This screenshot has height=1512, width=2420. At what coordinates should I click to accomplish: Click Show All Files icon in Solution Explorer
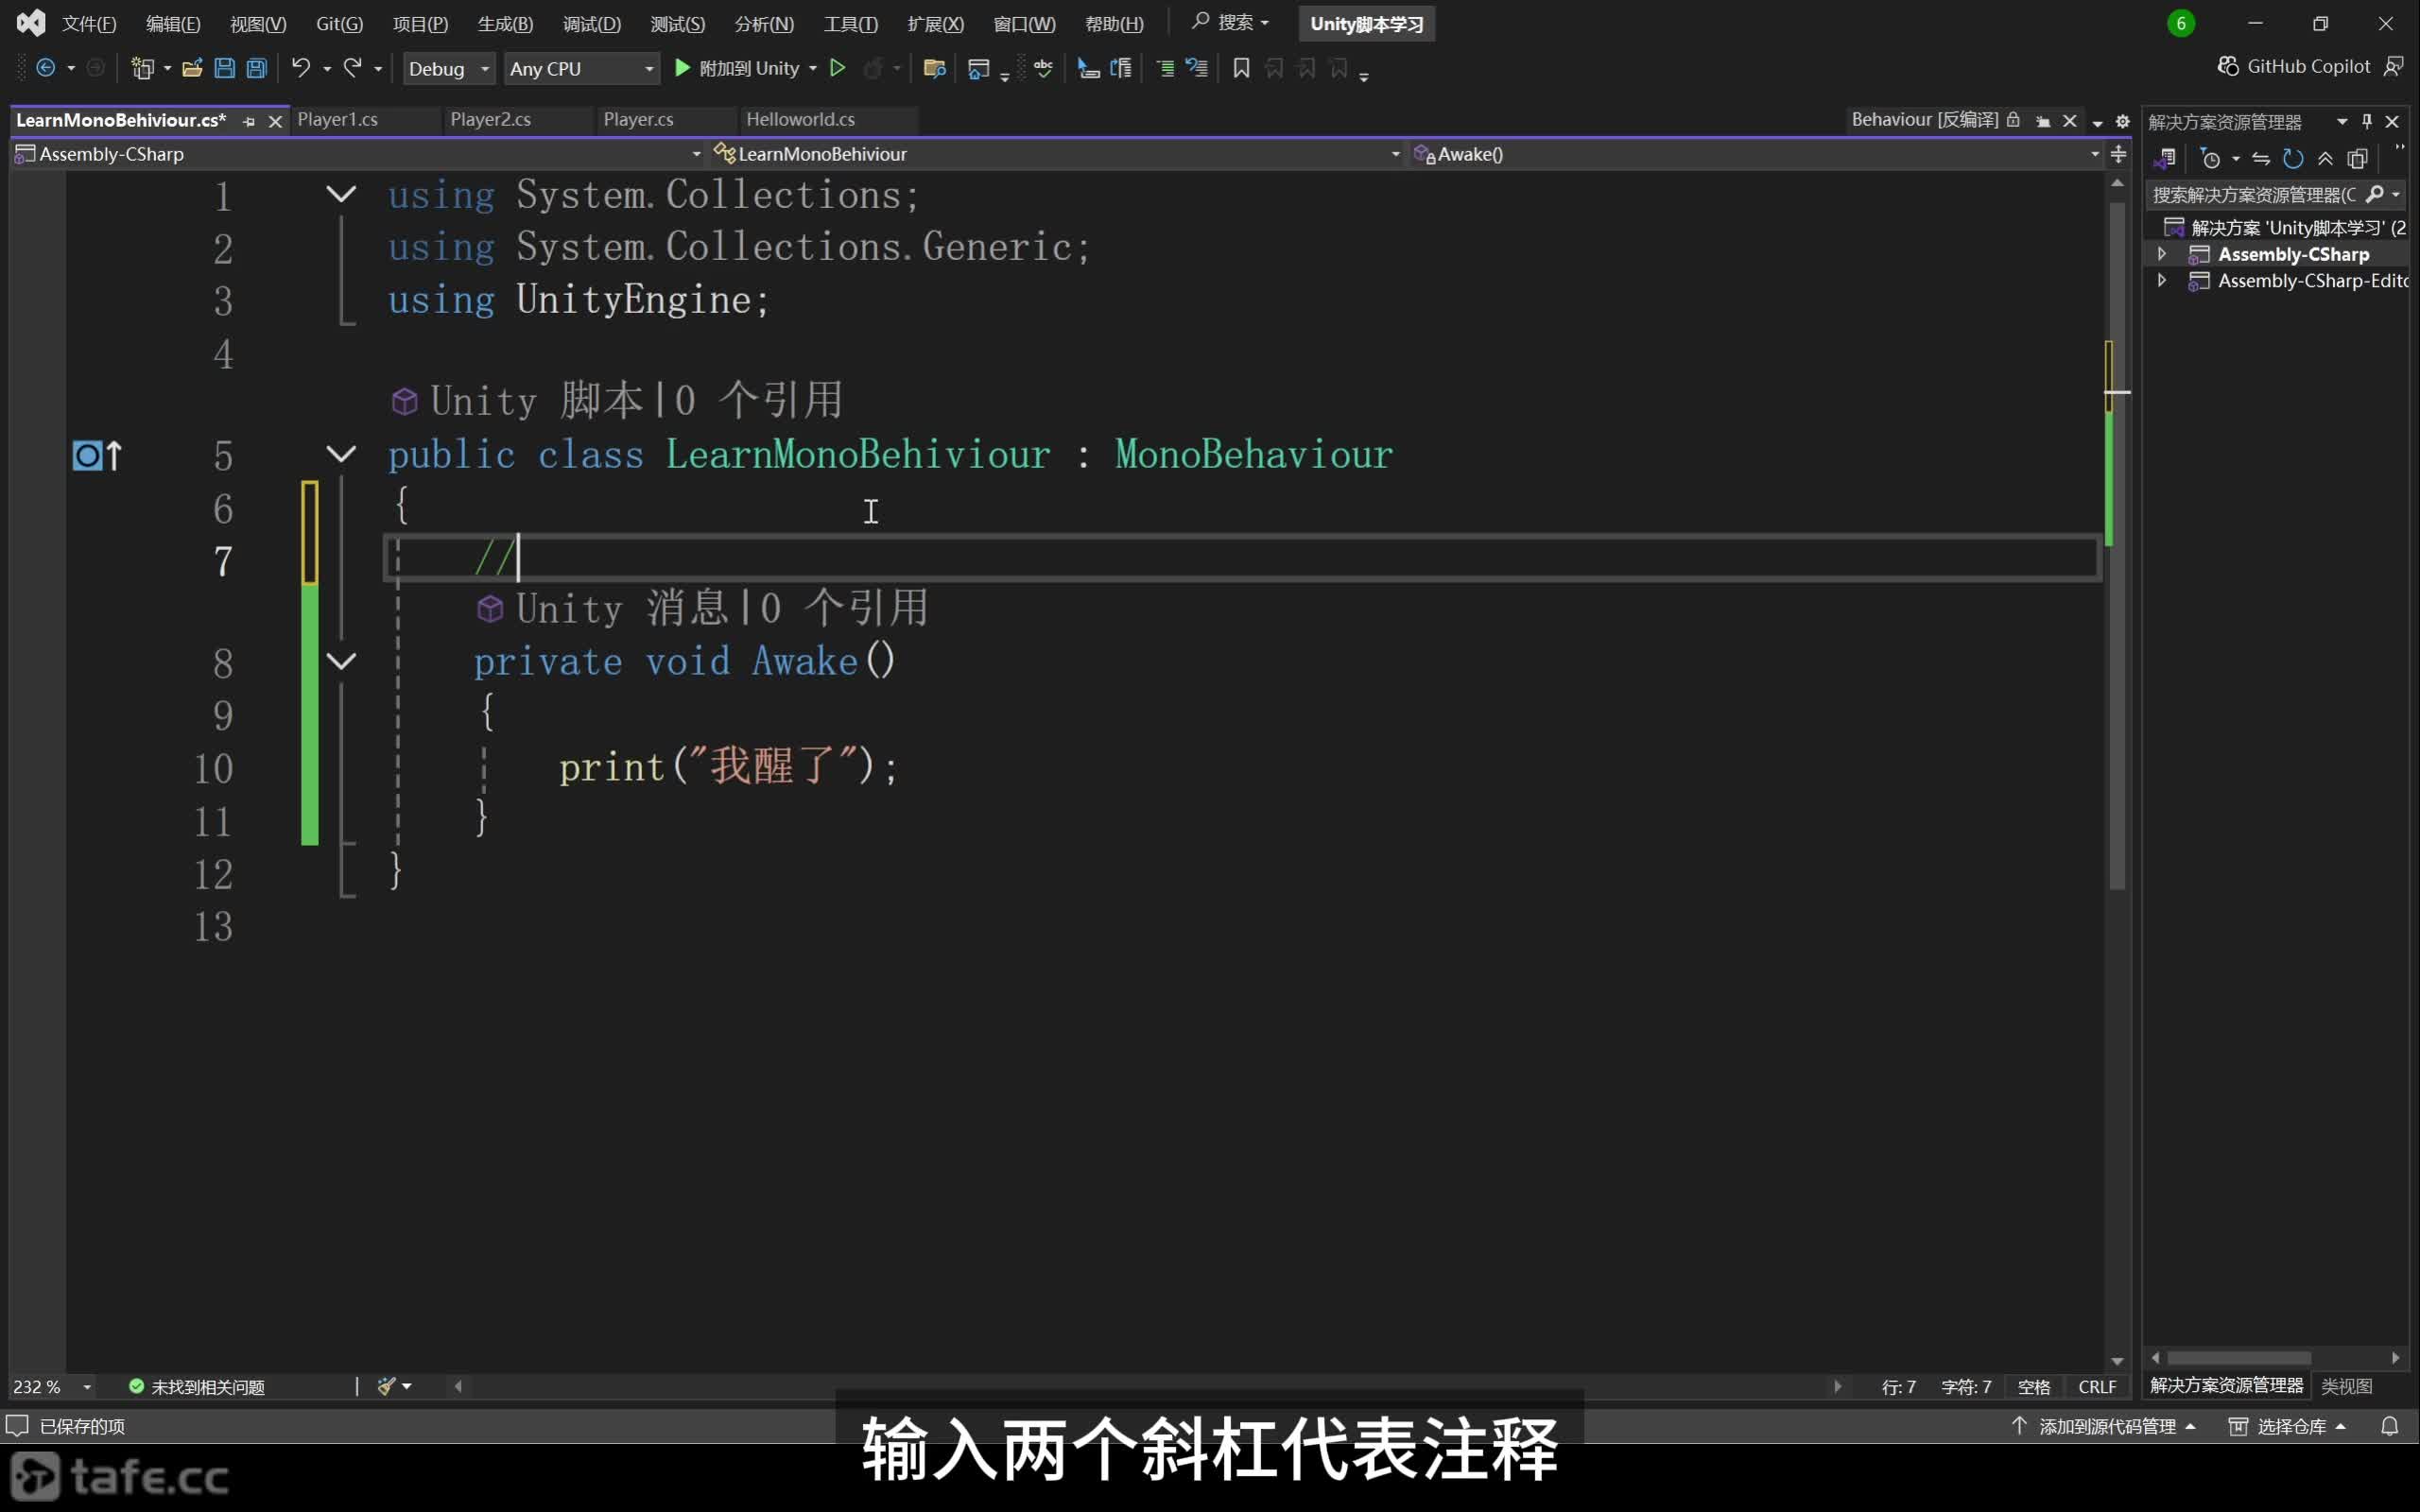point(2357,158)
